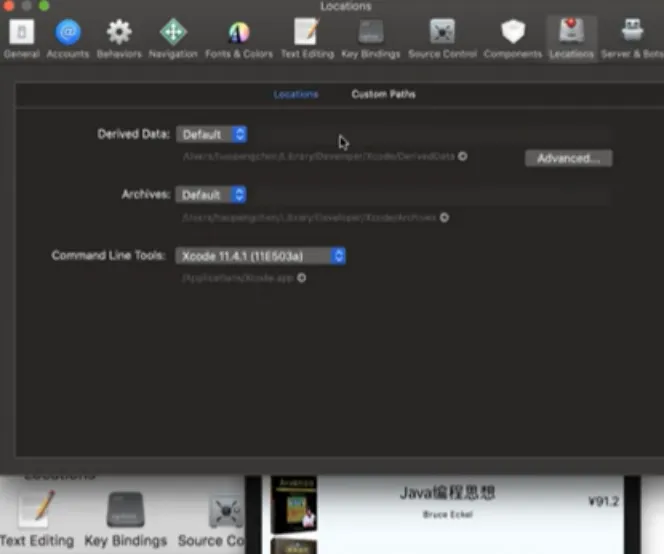Open the Components preferences pane

pos(513,39)
